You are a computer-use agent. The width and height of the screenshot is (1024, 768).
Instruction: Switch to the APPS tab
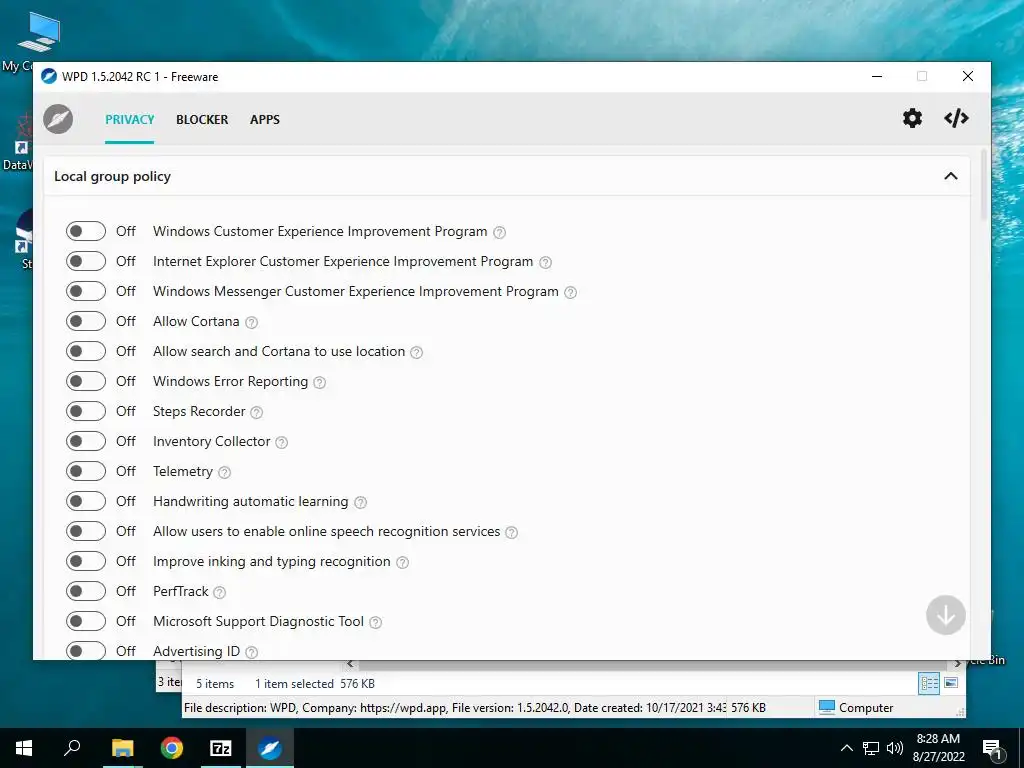click(x=264, y=120)
